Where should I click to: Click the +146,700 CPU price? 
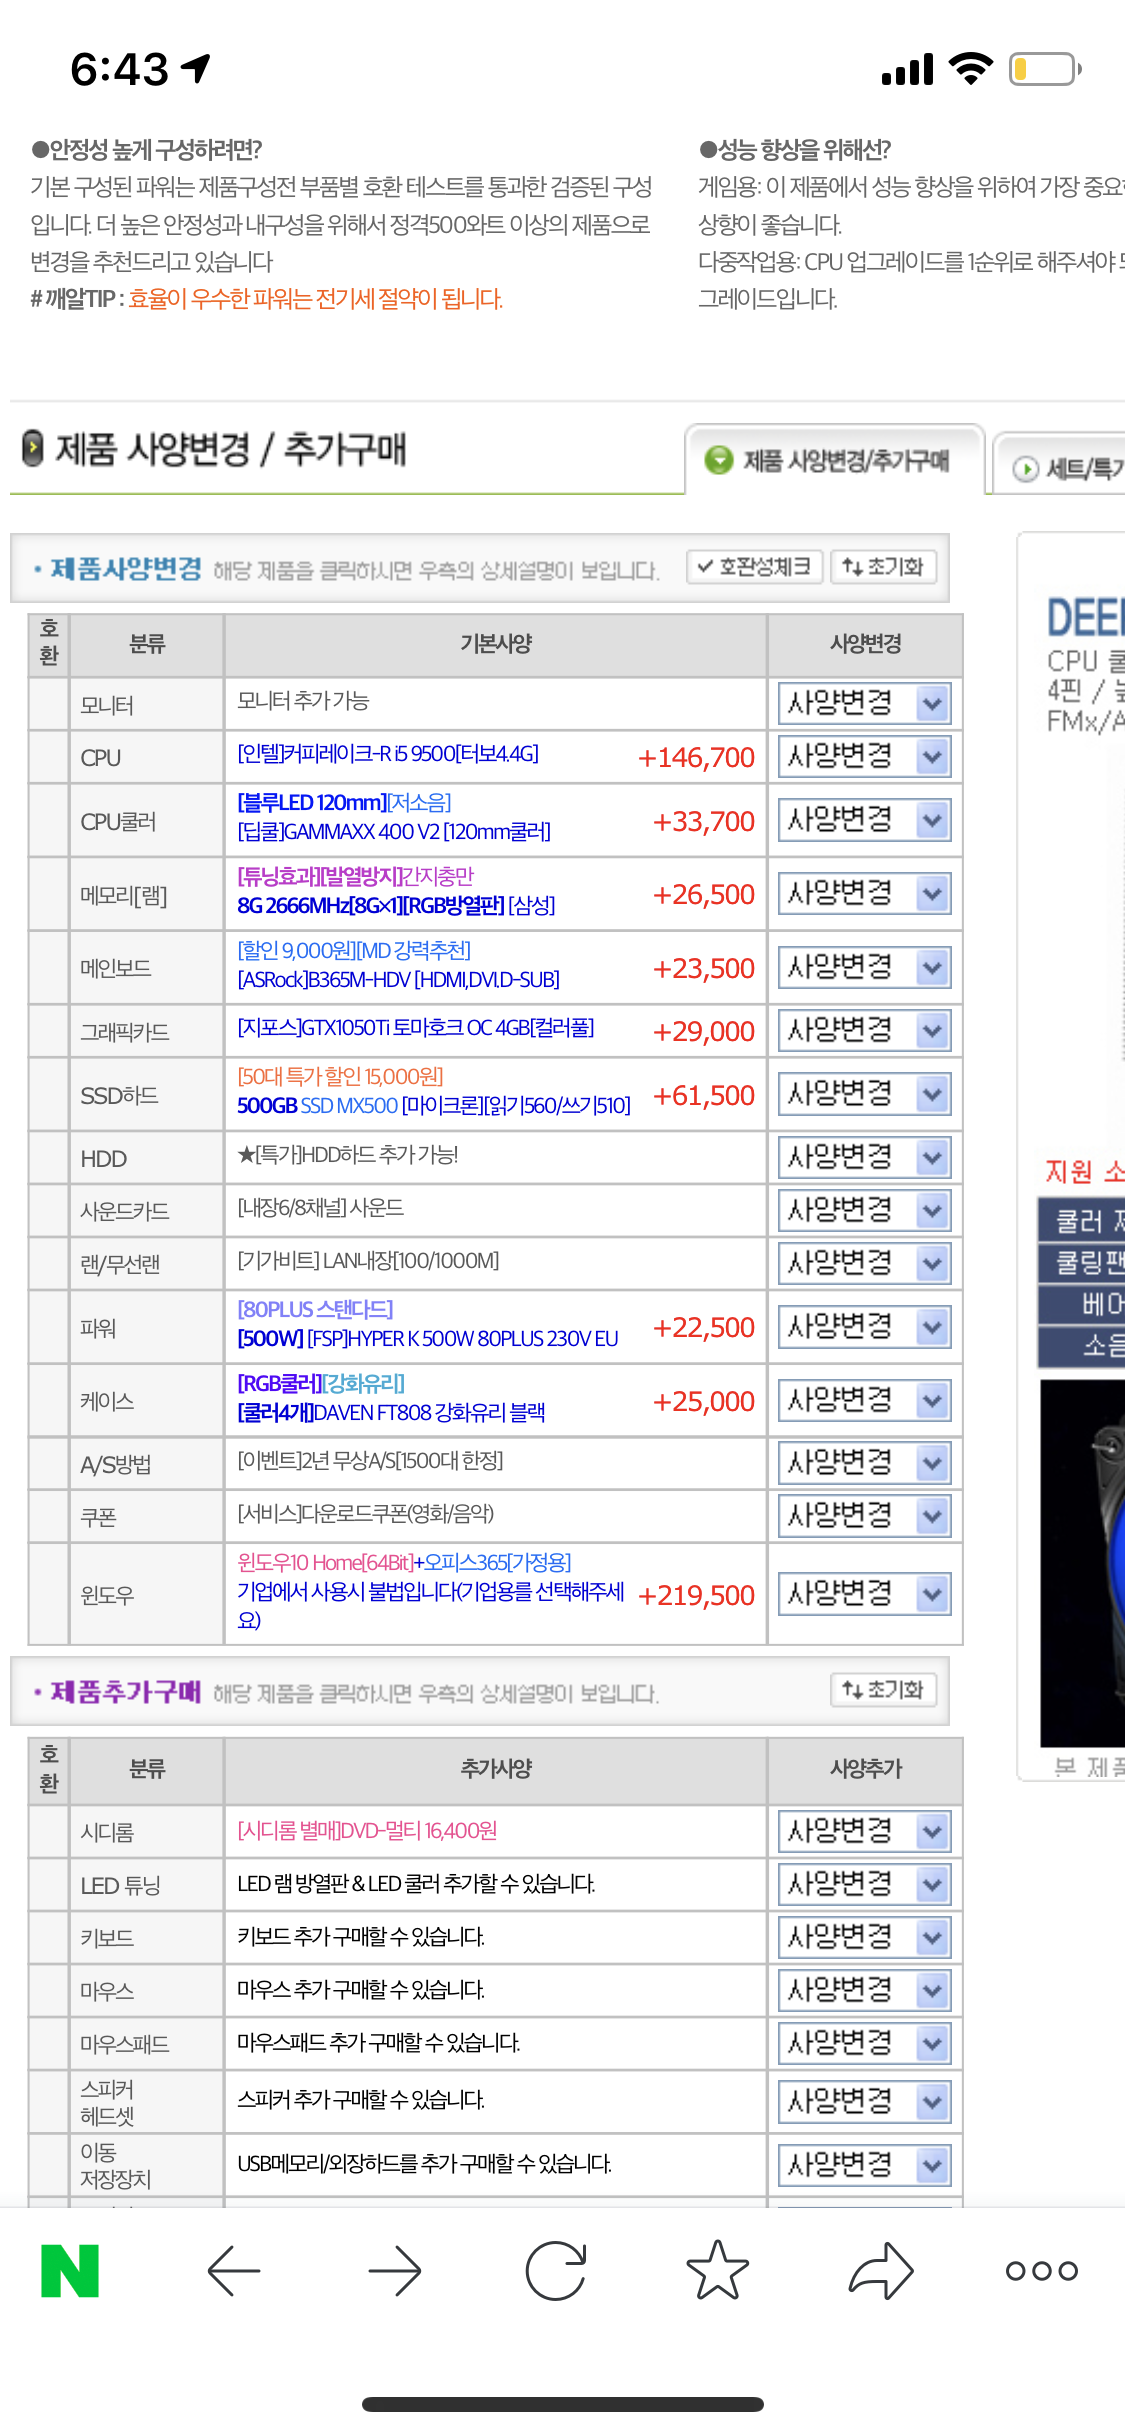click(x=696, y=757)
